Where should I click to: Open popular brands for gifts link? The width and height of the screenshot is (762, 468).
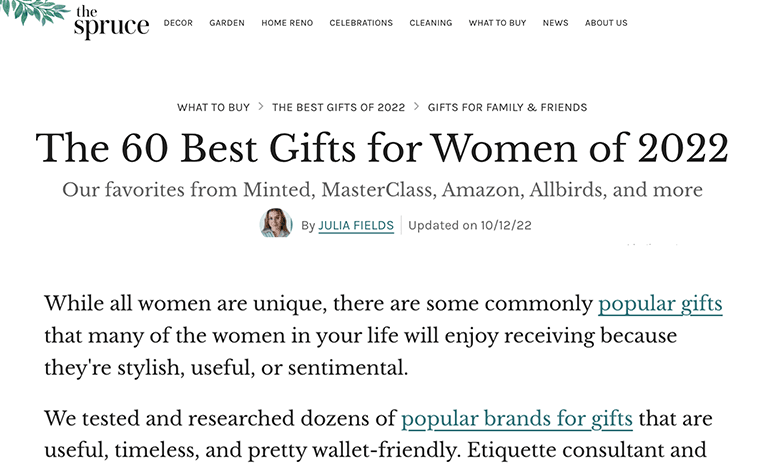(x=517, y=419)
